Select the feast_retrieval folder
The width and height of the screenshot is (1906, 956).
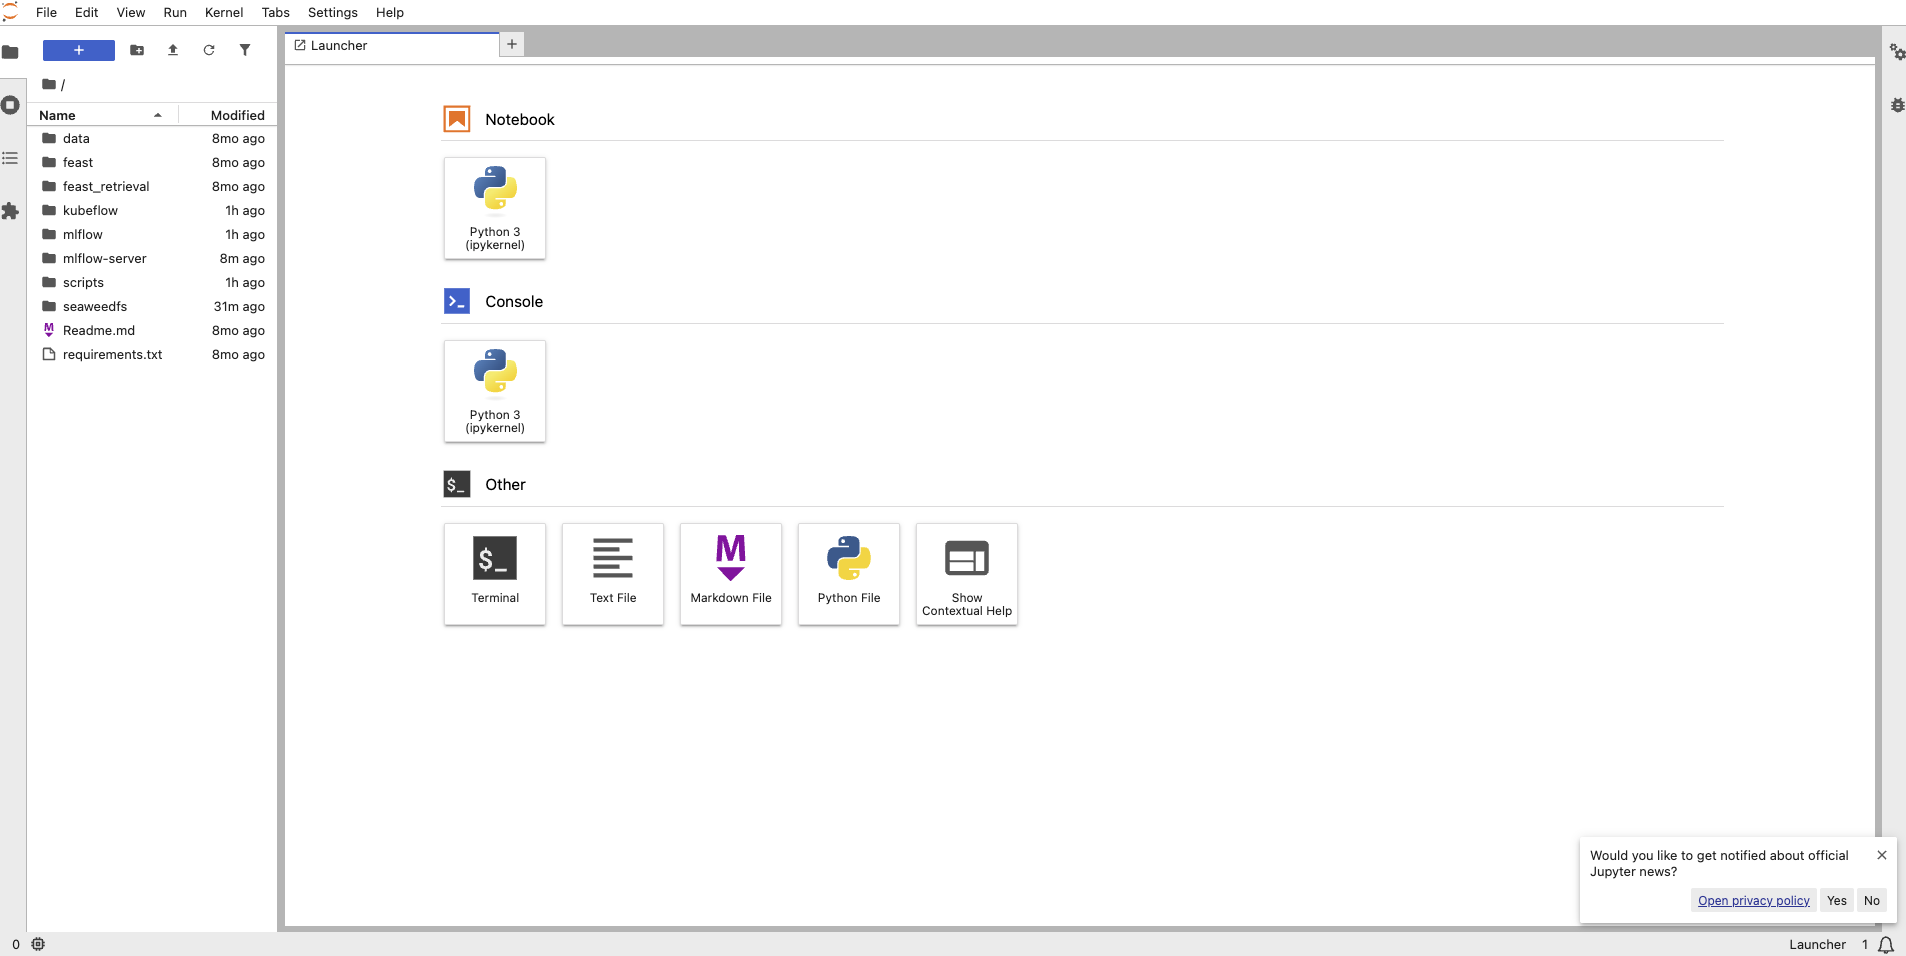(152, 186)
